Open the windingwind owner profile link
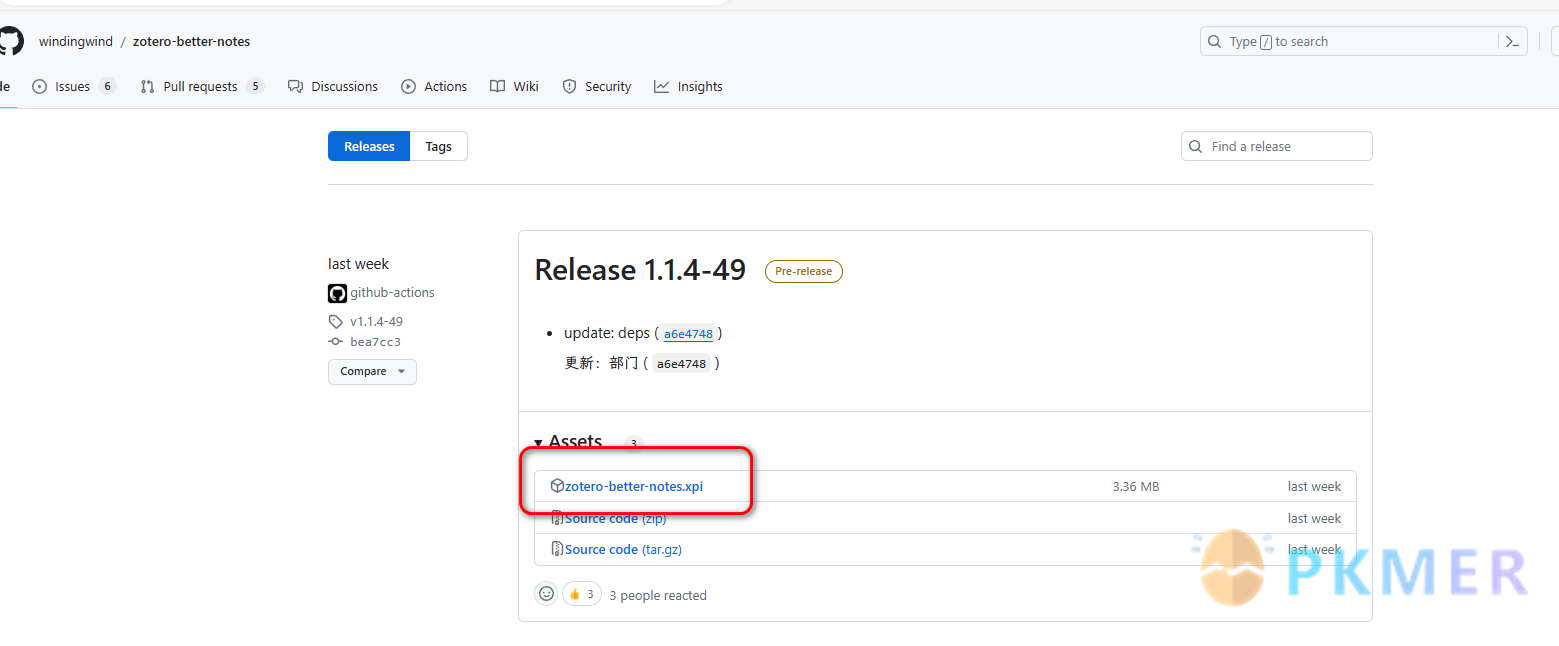 (x=75, y=41)
